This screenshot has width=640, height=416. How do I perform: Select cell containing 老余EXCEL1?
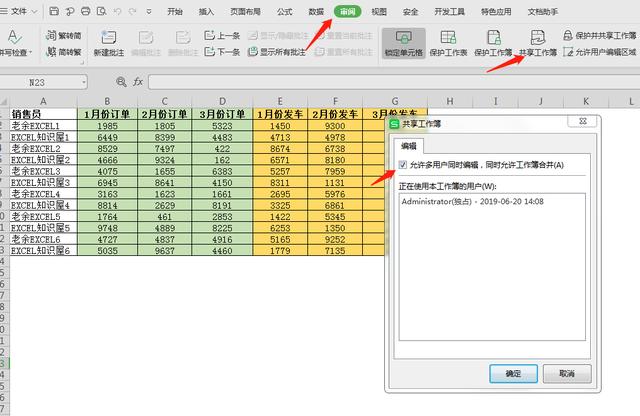coord(43,126)
